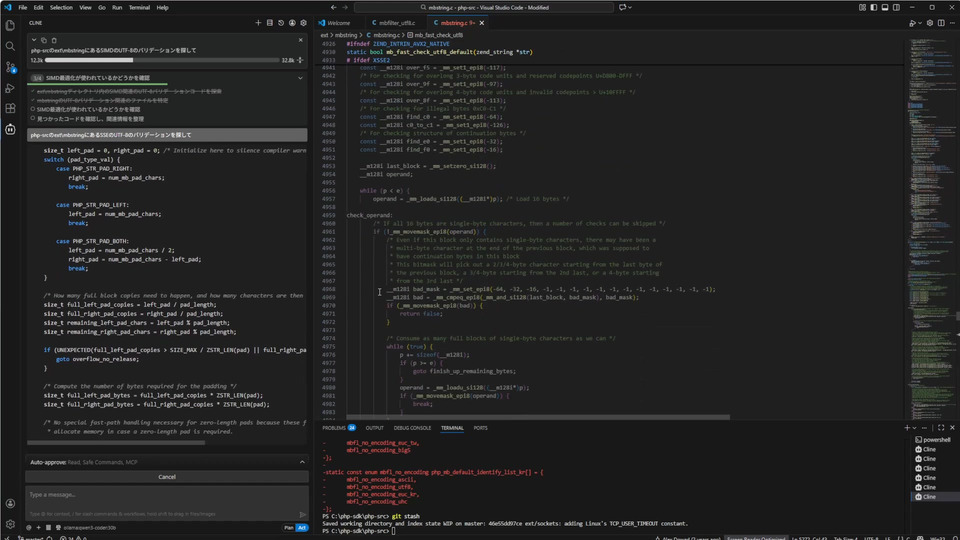This screenshot has height=540, width=960.
Task: Open Cline settings gear in panel header
Action: (301, 22)
